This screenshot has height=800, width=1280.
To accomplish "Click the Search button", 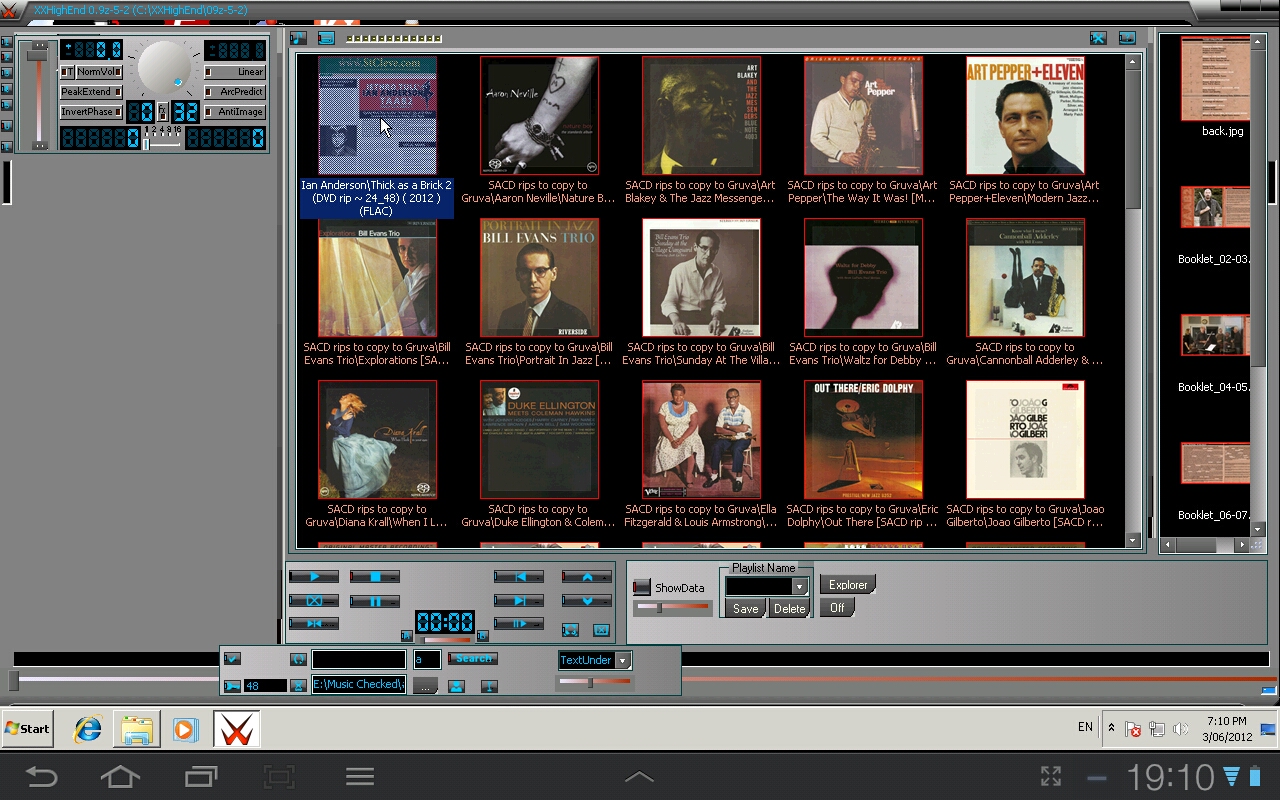I will [x=473, y=659].
